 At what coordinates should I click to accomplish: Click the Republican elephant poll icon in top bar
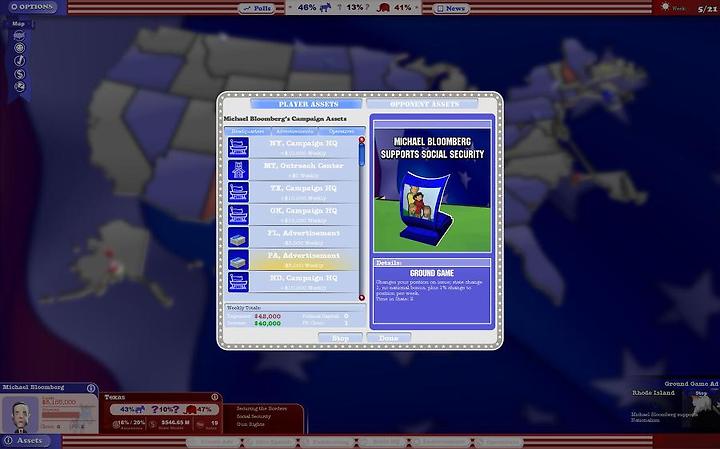click(x=382, y=7)
